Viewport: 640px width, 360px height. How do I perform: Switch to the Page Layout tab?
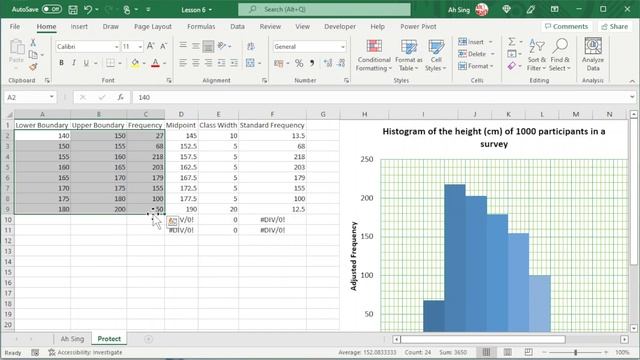click(x=153, y=27)
